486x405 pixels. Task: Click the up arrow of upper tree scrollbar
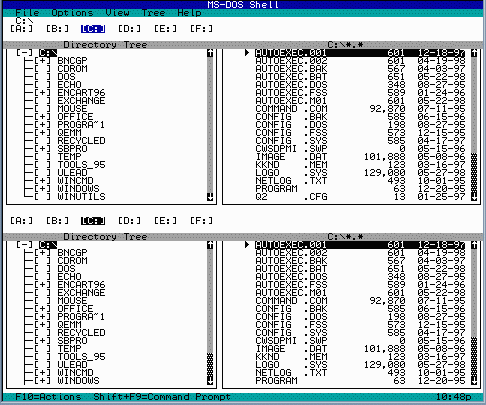[x=210, y=53]
